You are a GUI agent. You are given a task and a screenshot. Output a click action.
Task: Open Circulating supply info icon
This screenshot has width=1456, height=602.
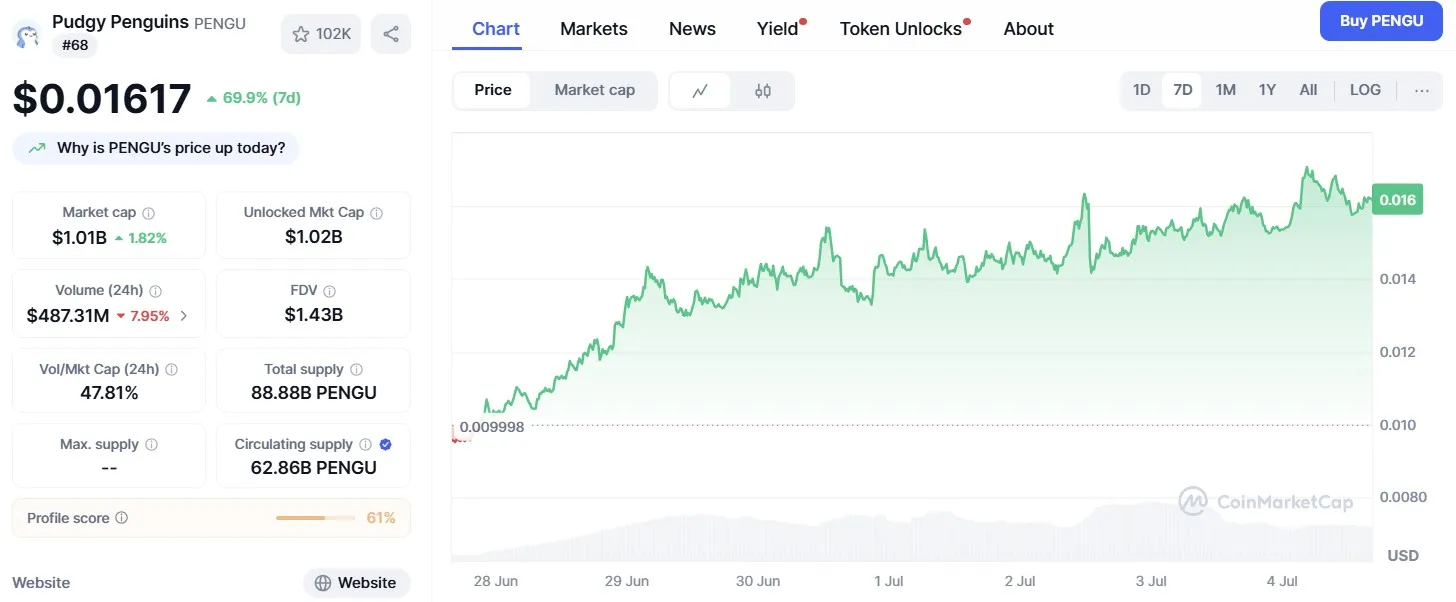click(366, 445)
